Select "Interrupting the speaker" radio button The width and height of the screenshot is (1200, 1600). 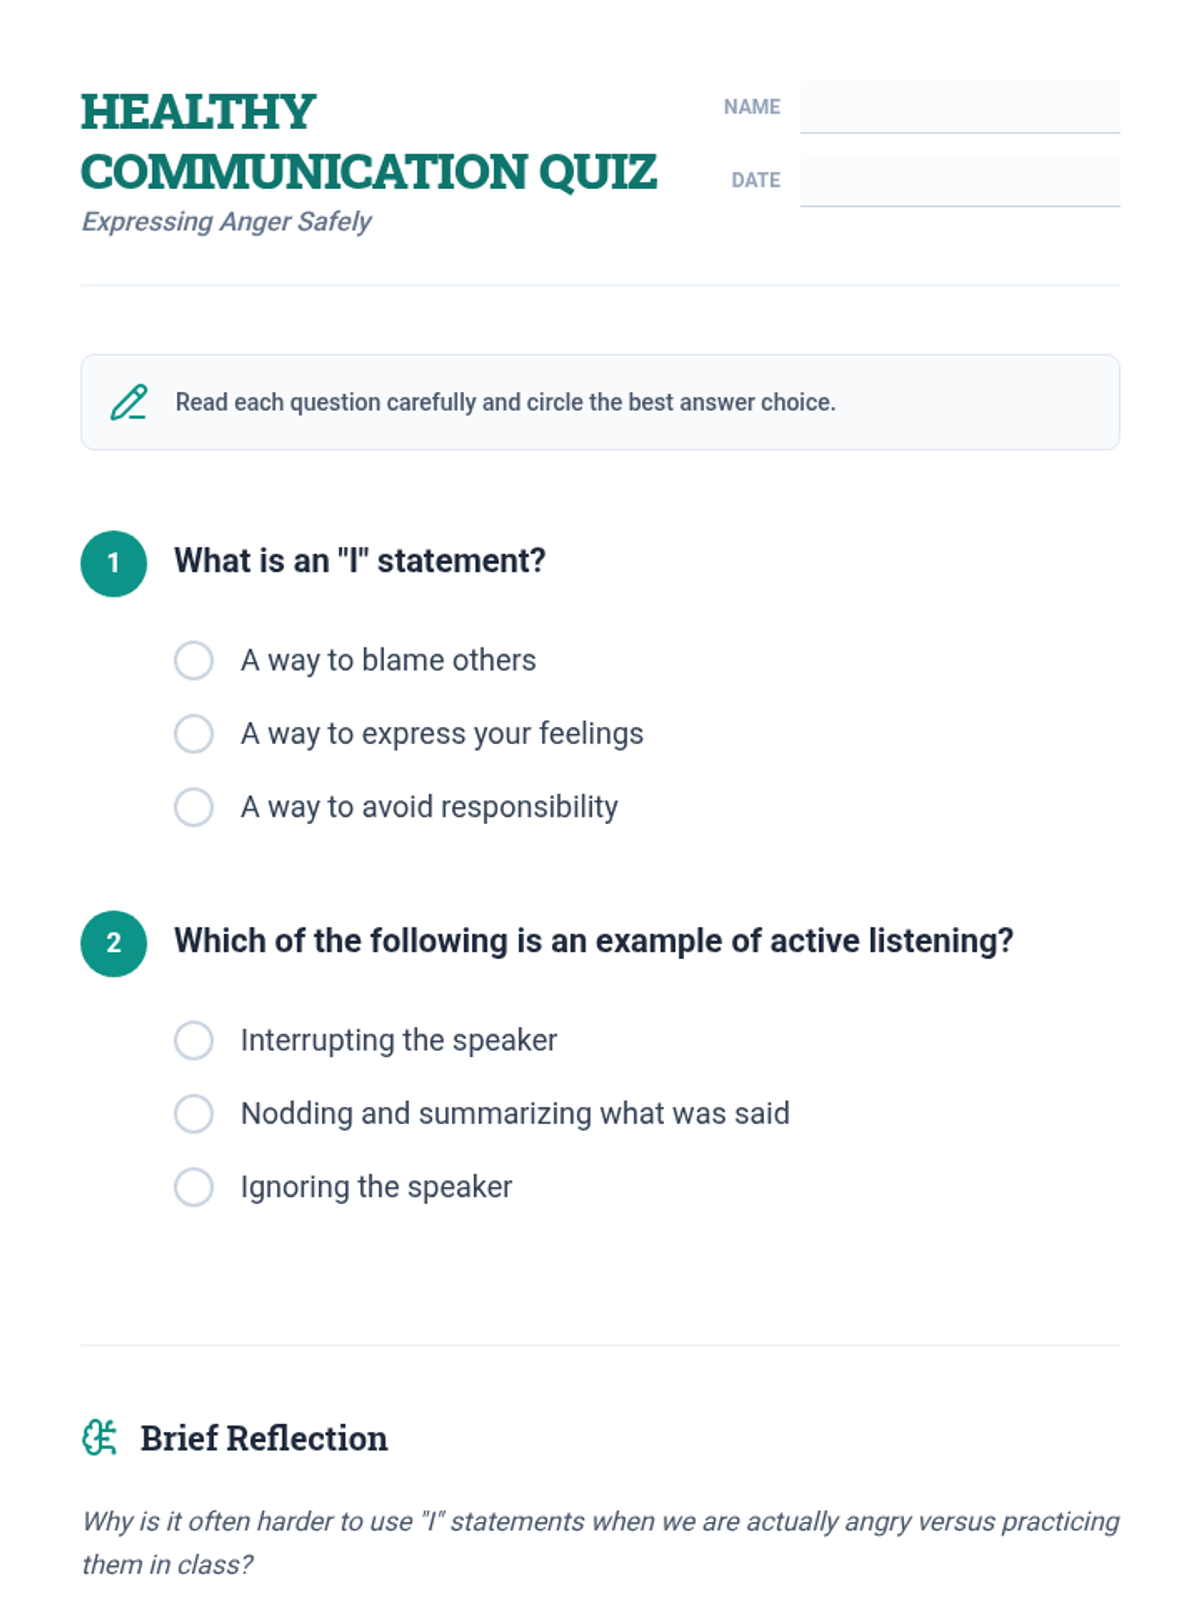(194, 1040)
